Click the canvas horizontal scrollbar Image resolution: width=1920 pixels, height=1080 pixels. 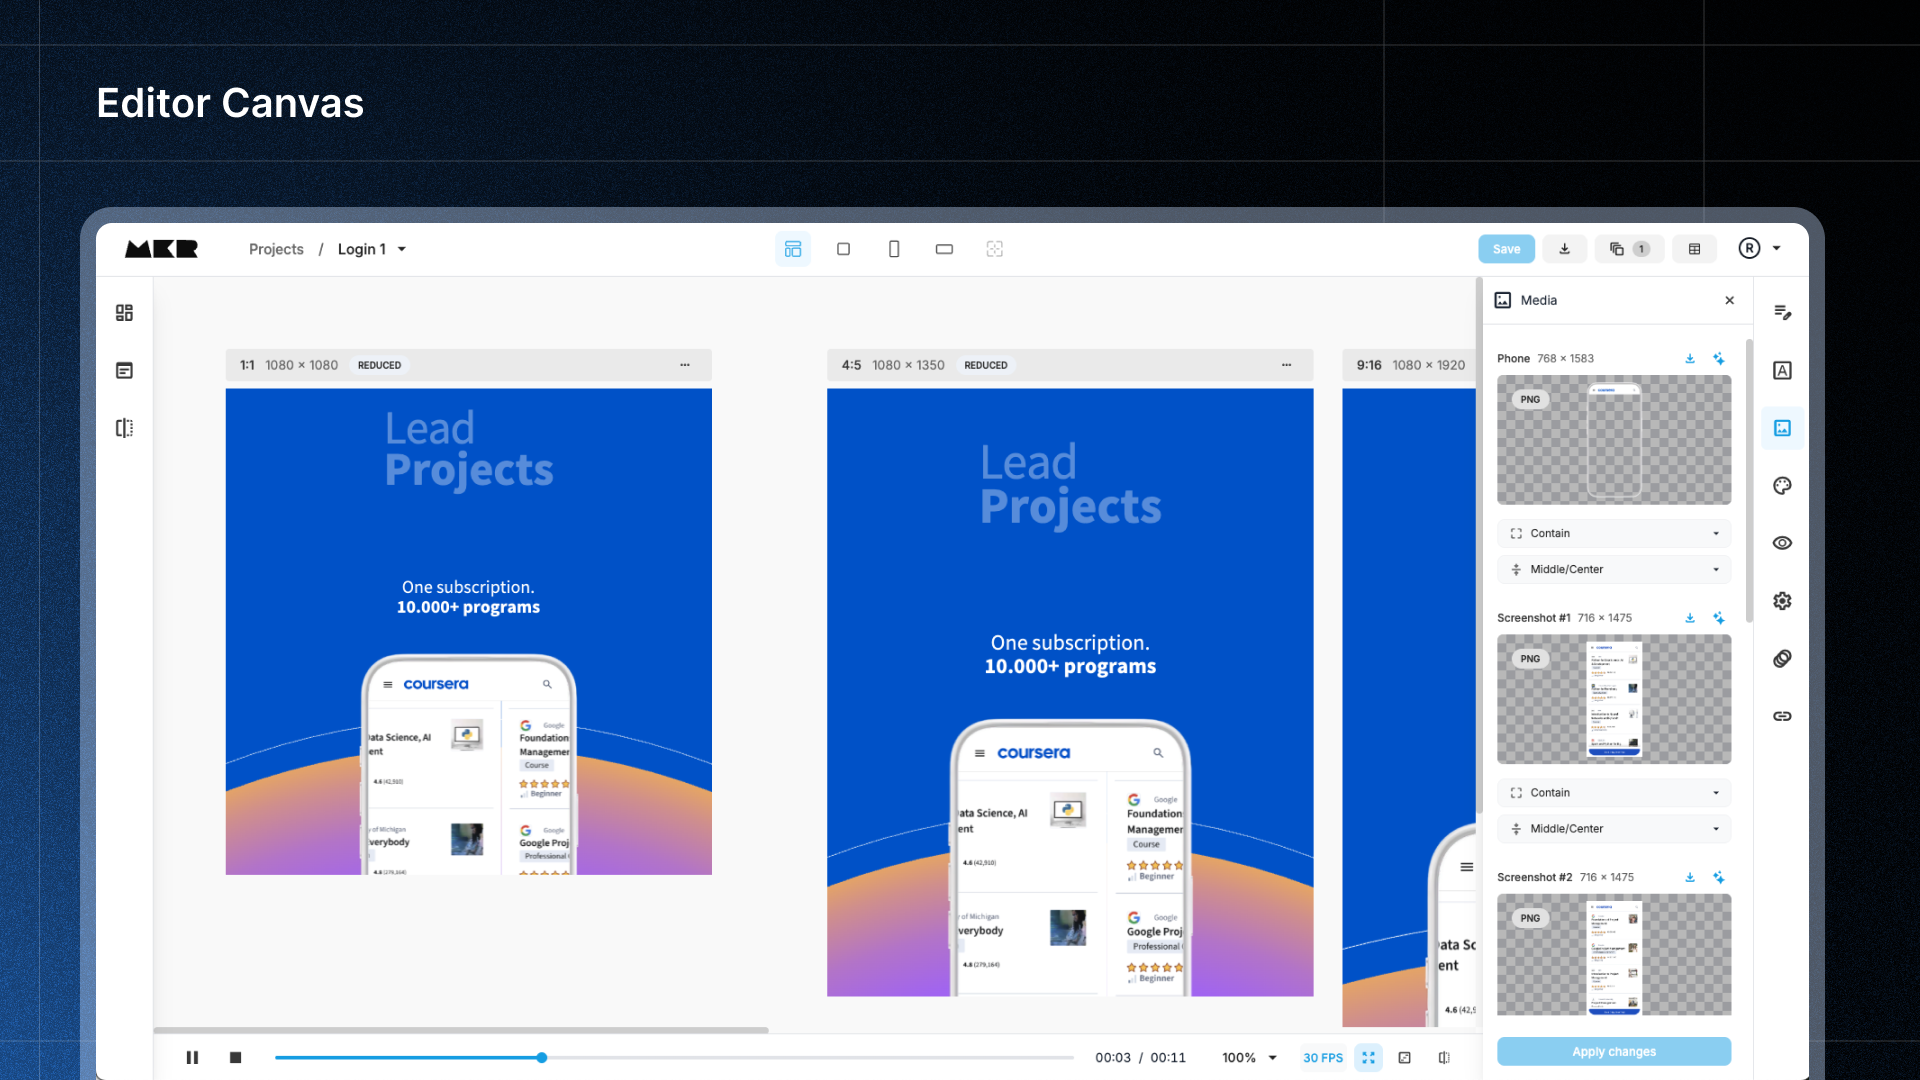click(461, 1029)
